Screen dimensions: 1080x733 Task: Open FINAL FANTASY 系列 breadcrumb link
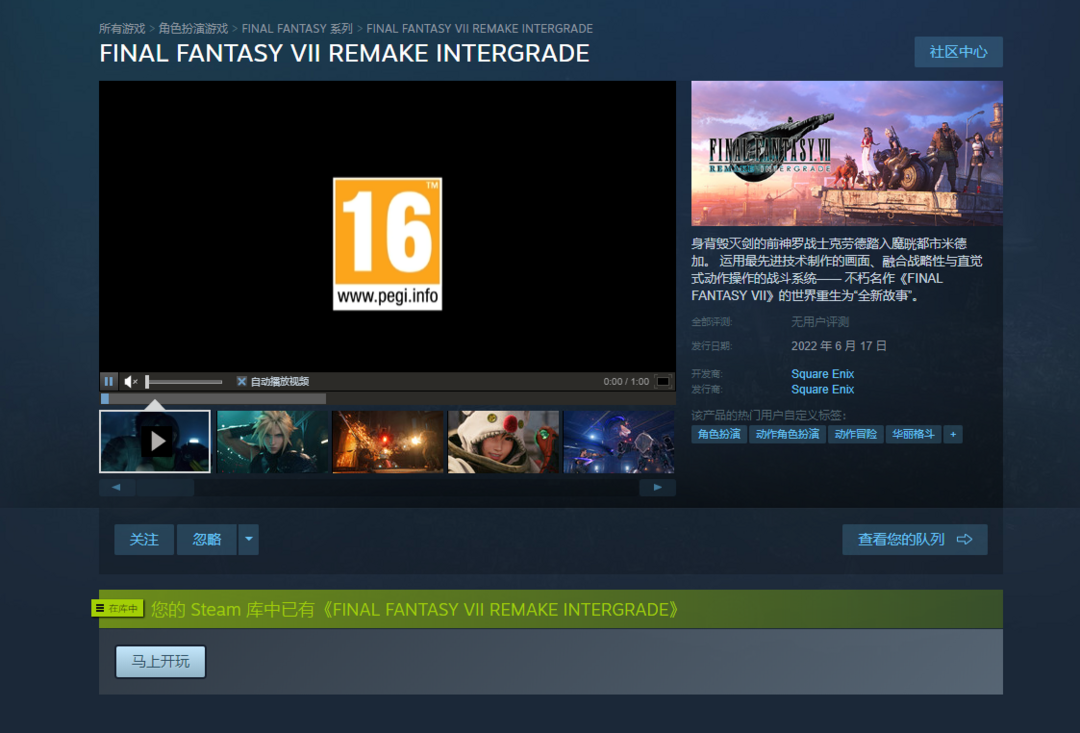297,28
